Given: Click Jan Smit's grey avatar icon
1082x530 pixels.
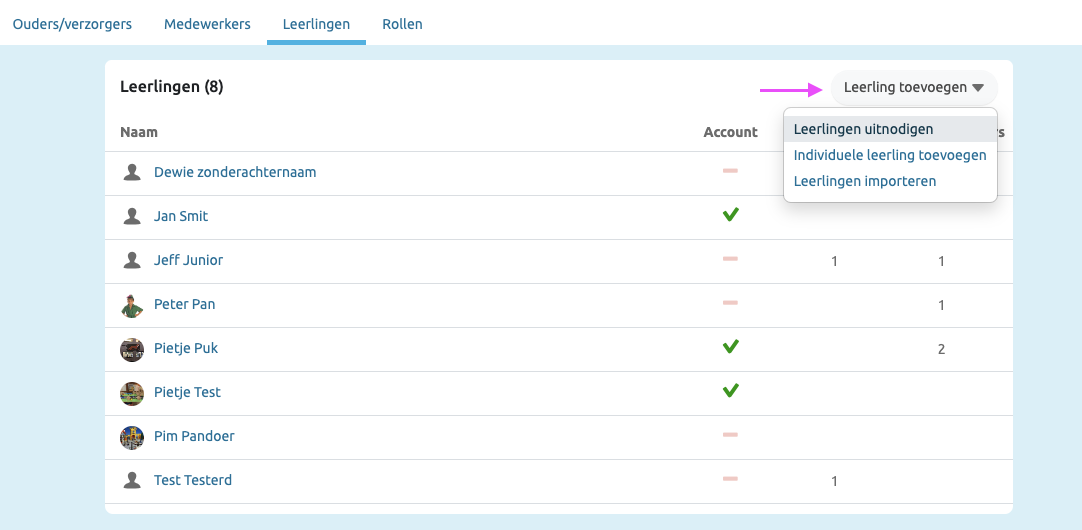Looking at the screenshot, I should [132, 216].
